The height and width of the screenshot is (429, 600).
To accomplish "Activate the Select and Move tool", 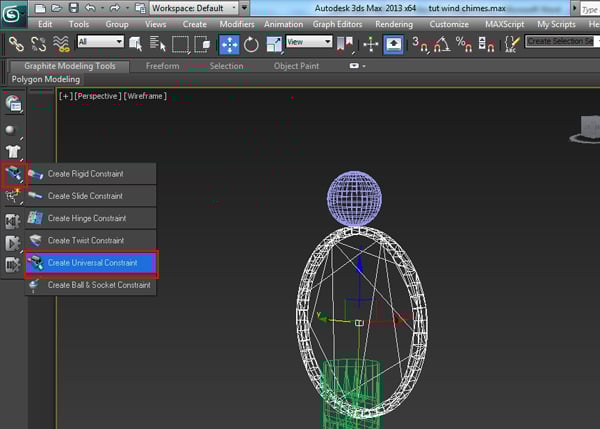I will 229,44.
